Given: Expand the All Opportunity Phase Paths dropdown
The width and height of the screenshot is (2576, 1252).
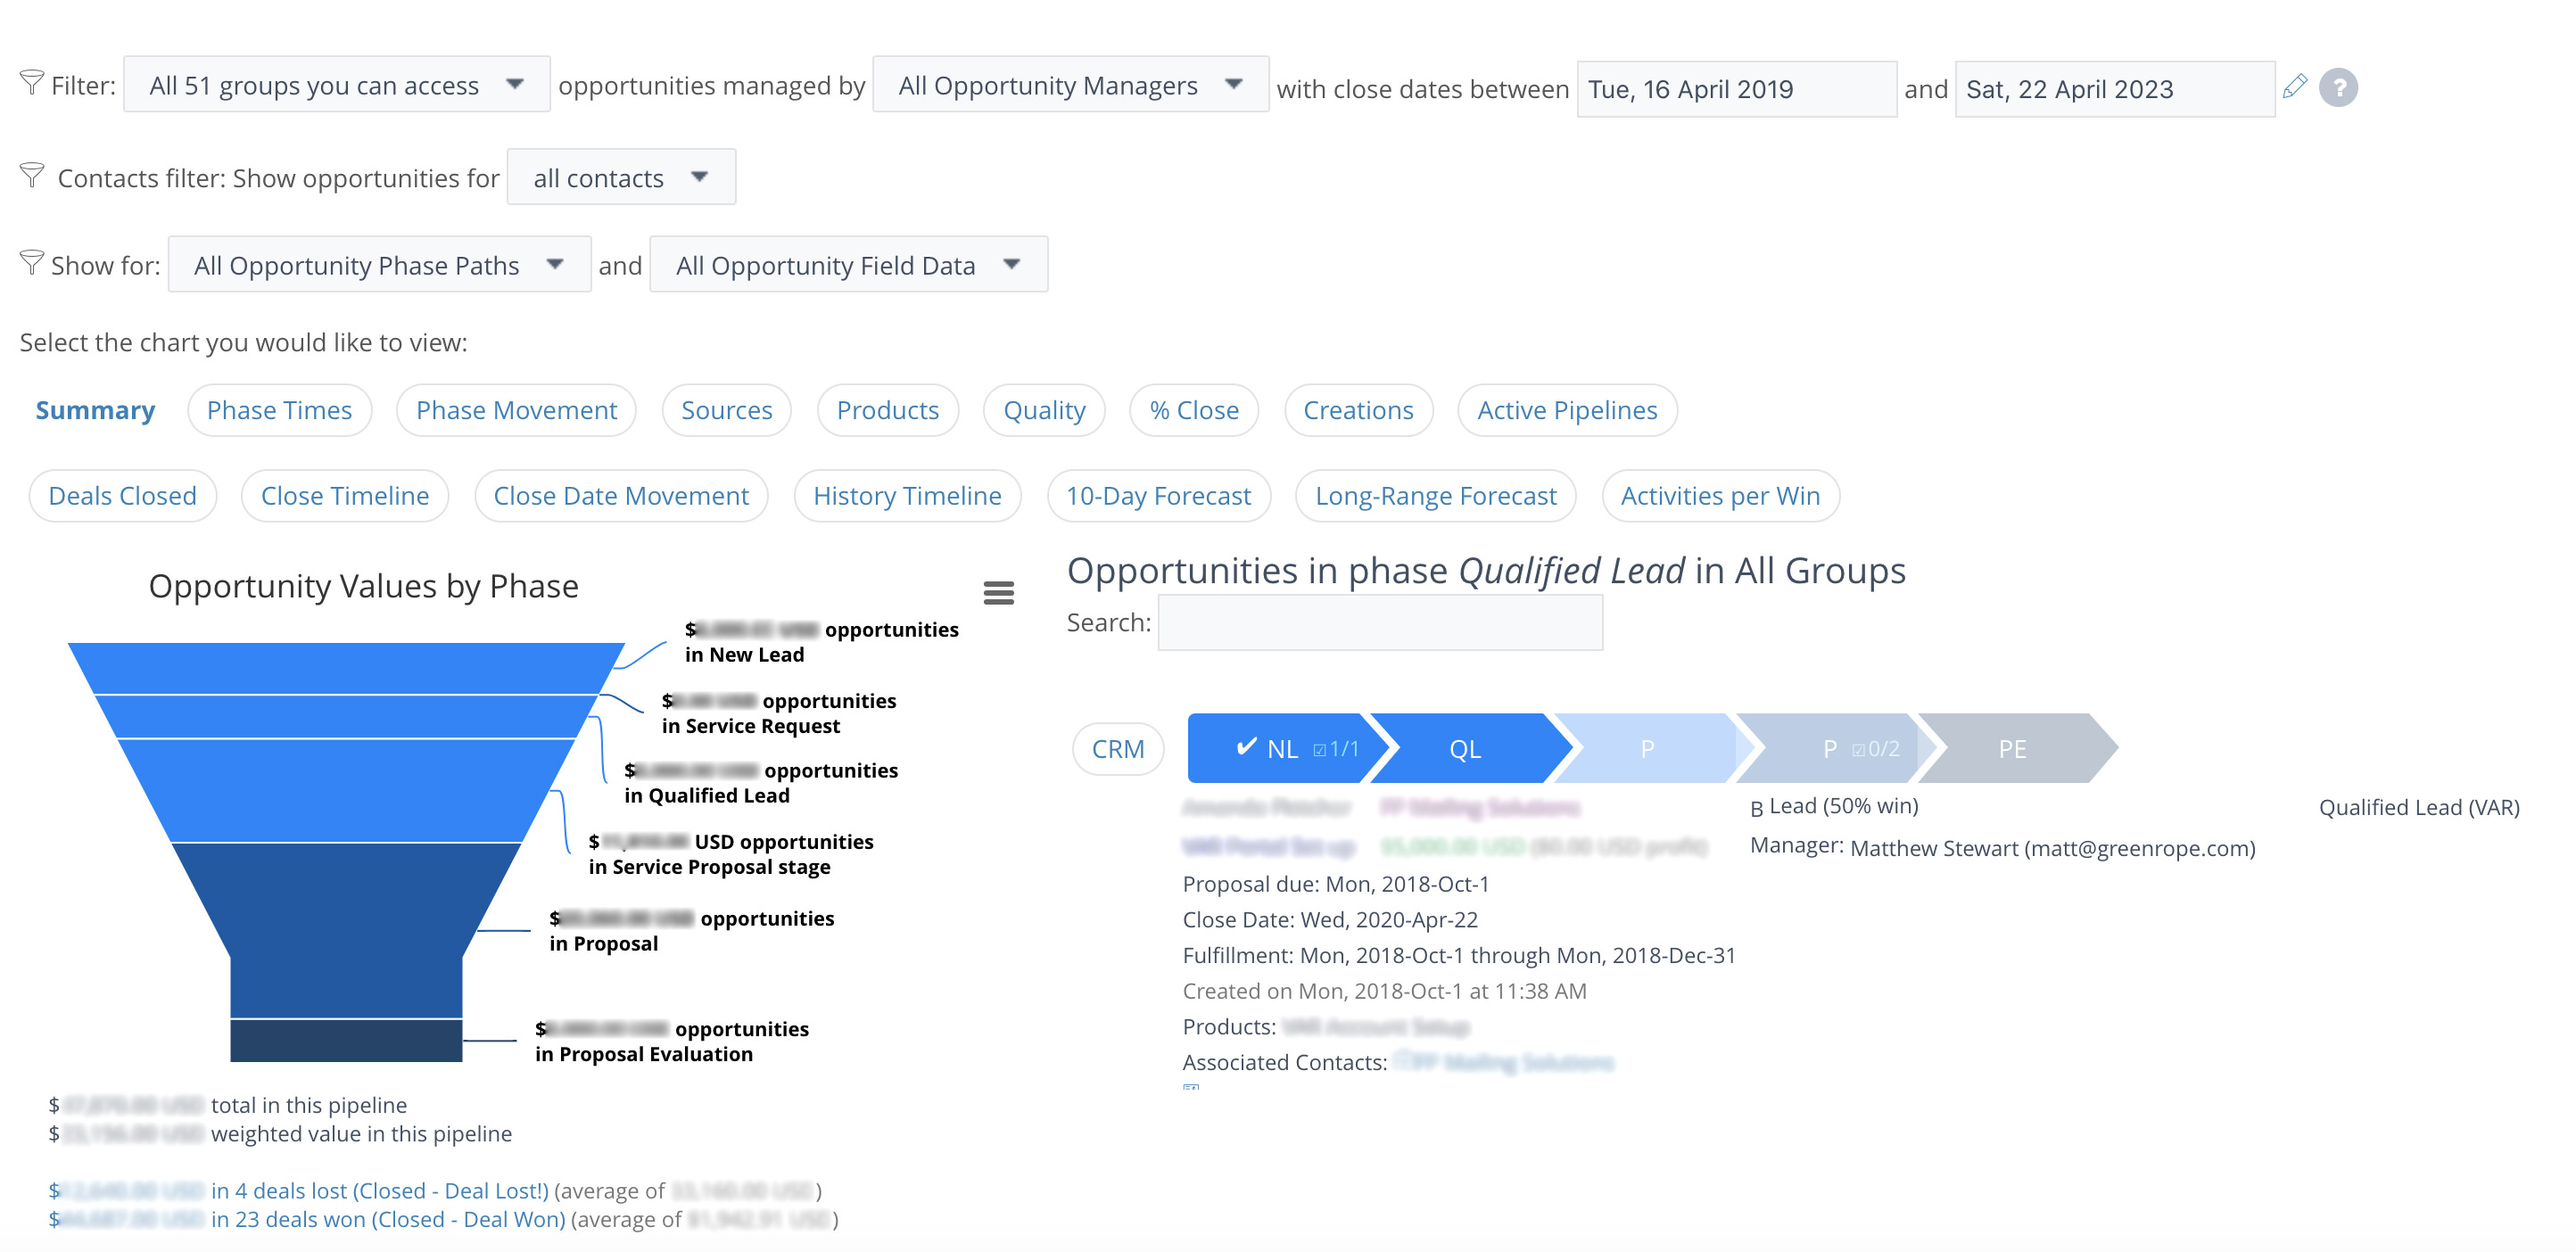Looking at the screenshot, I should click(x=378, y=265).
